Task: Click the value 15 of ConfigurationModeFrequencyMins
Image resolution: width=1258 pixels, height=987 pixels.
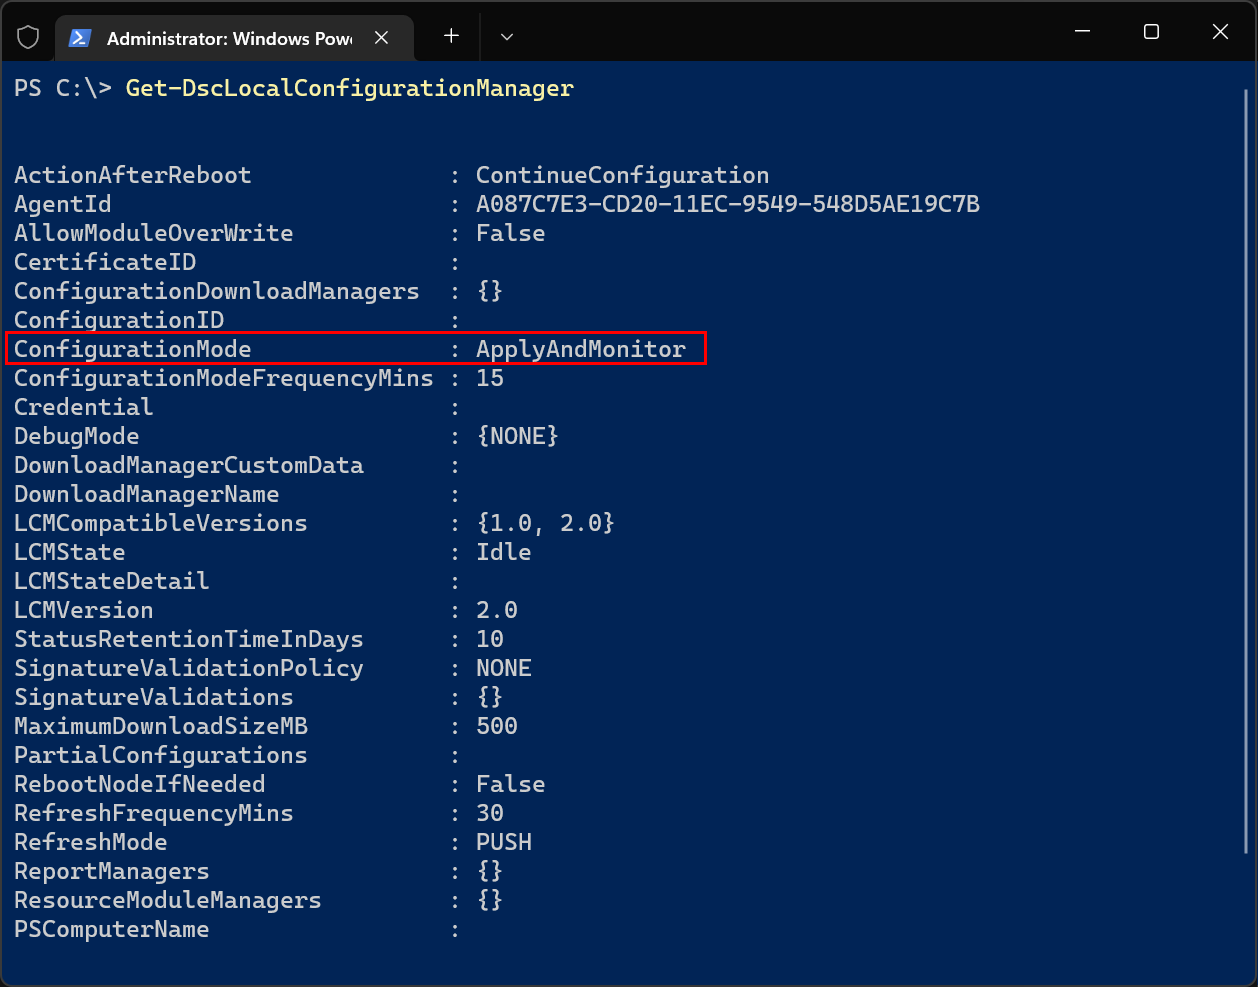Action: (490, 378)
